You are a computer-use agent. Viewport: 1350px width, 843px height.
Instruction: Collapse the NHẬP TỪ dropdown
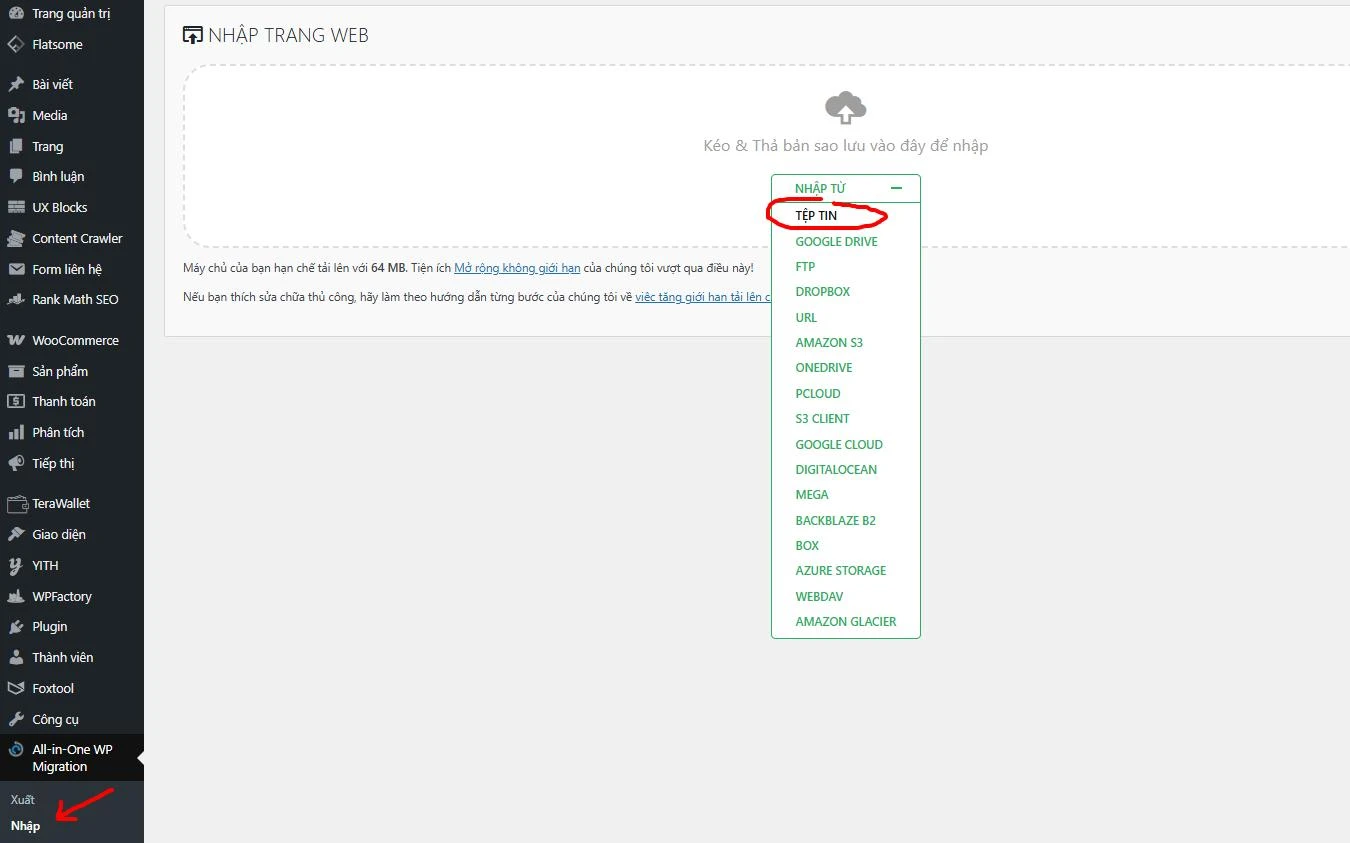tap(846, 188)
